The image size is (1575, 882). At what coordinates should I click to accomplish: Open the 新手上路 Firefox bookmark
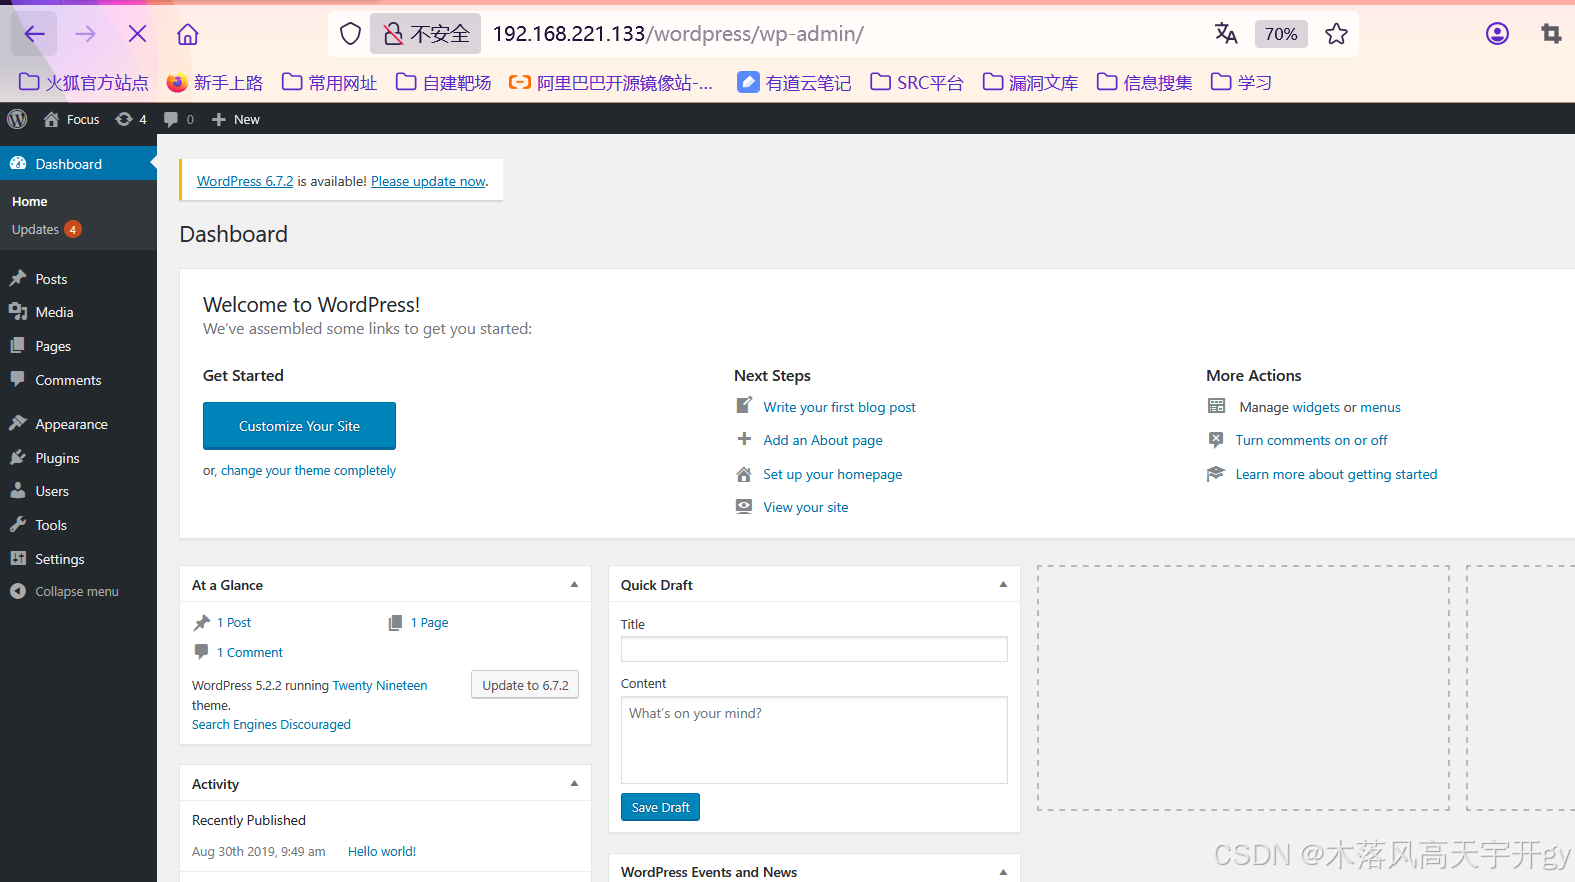coord(215,82)
